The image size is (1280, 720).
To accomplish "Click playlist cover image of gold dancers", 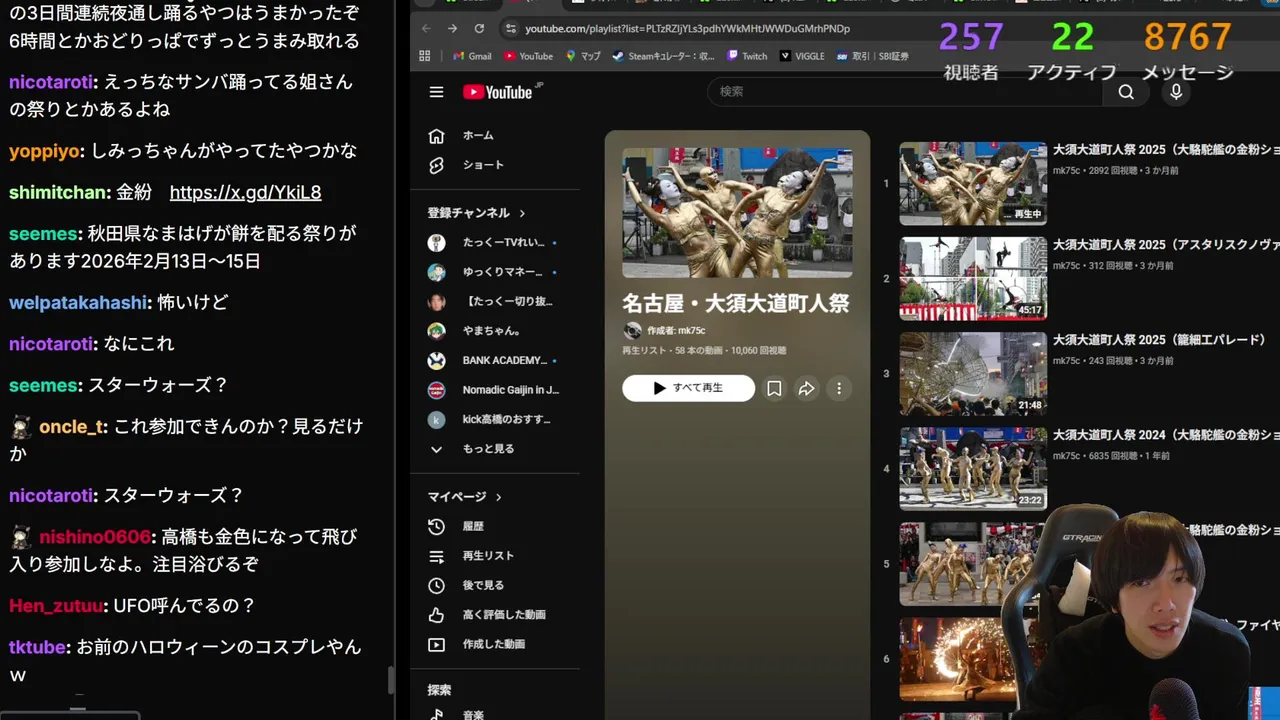I will click(x=737, y=213).
